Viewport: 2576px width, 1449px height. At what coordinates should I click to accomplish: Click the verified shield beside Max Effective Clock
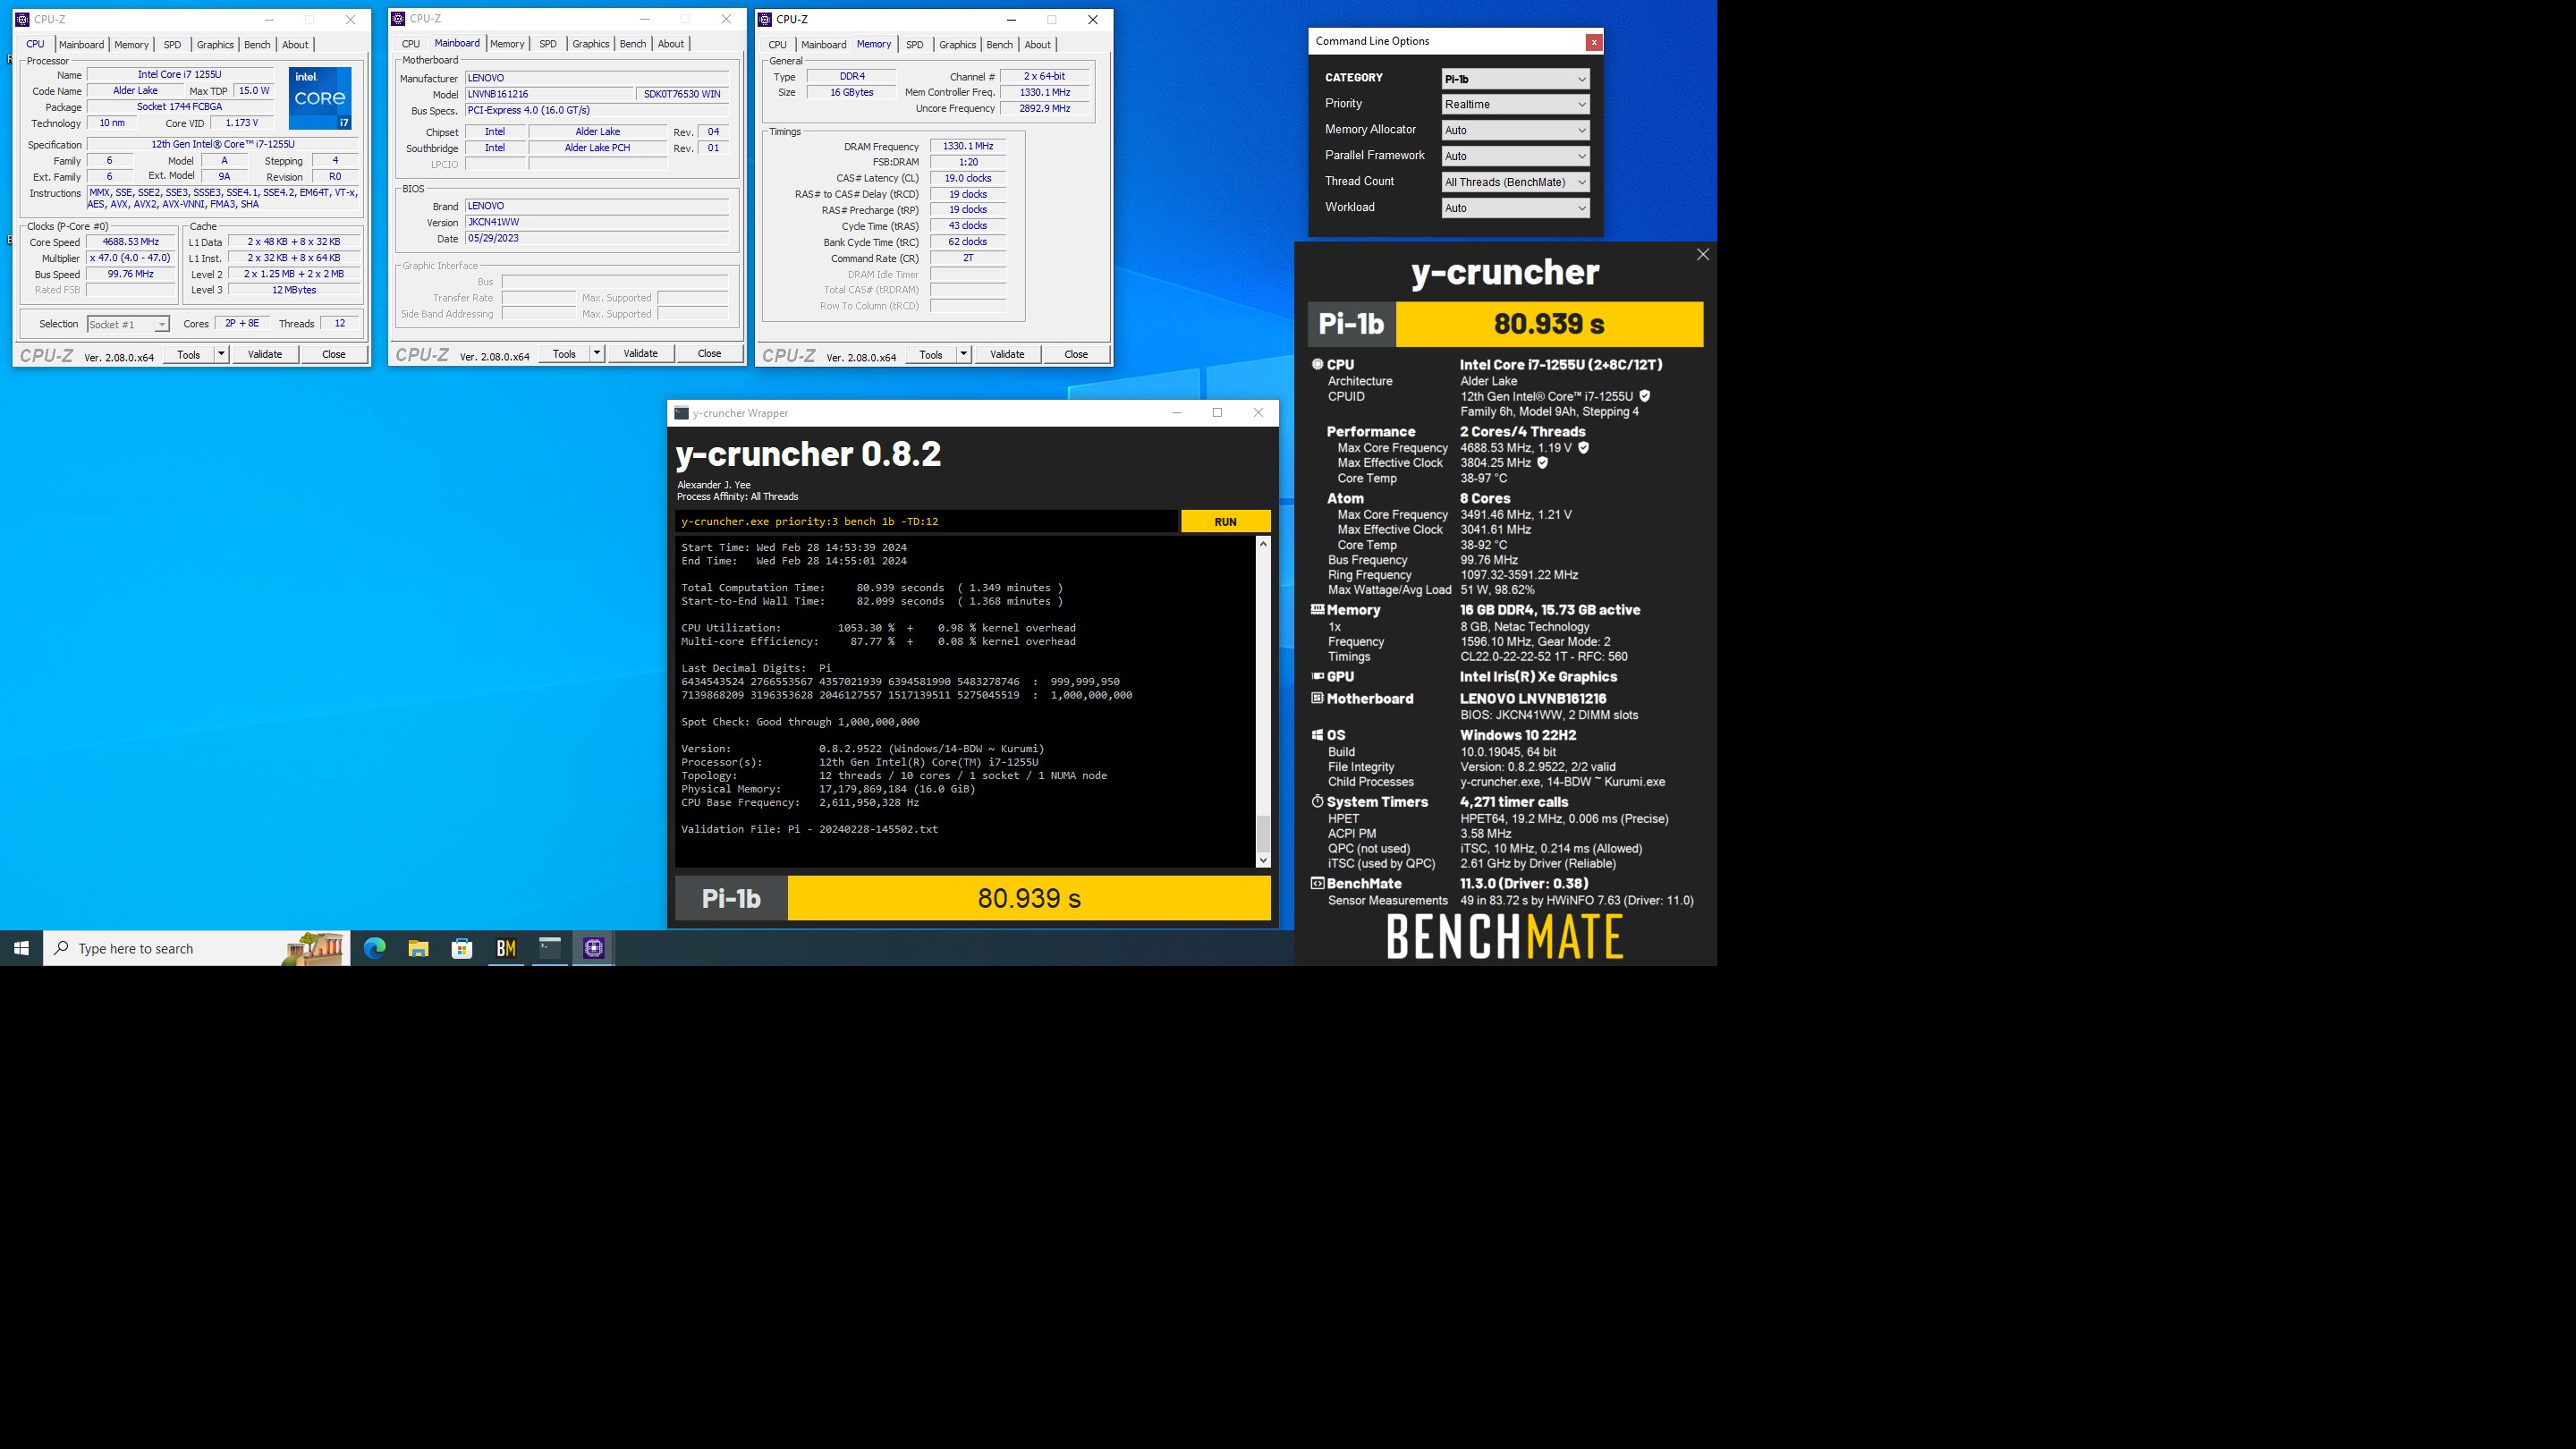[1542, 463]
